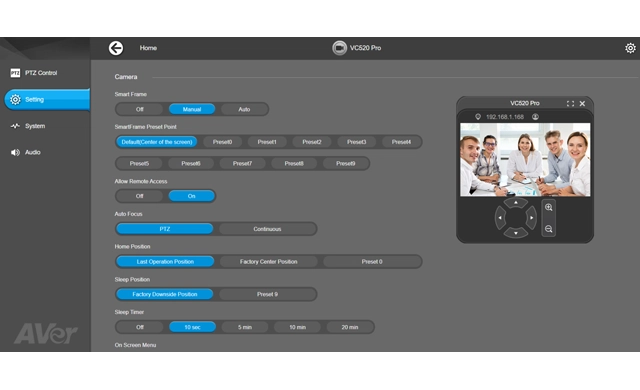The height and width of the screenshot is (390, 640).
Task: Set Auto Focus to Continuous
Action: (267, 229)
